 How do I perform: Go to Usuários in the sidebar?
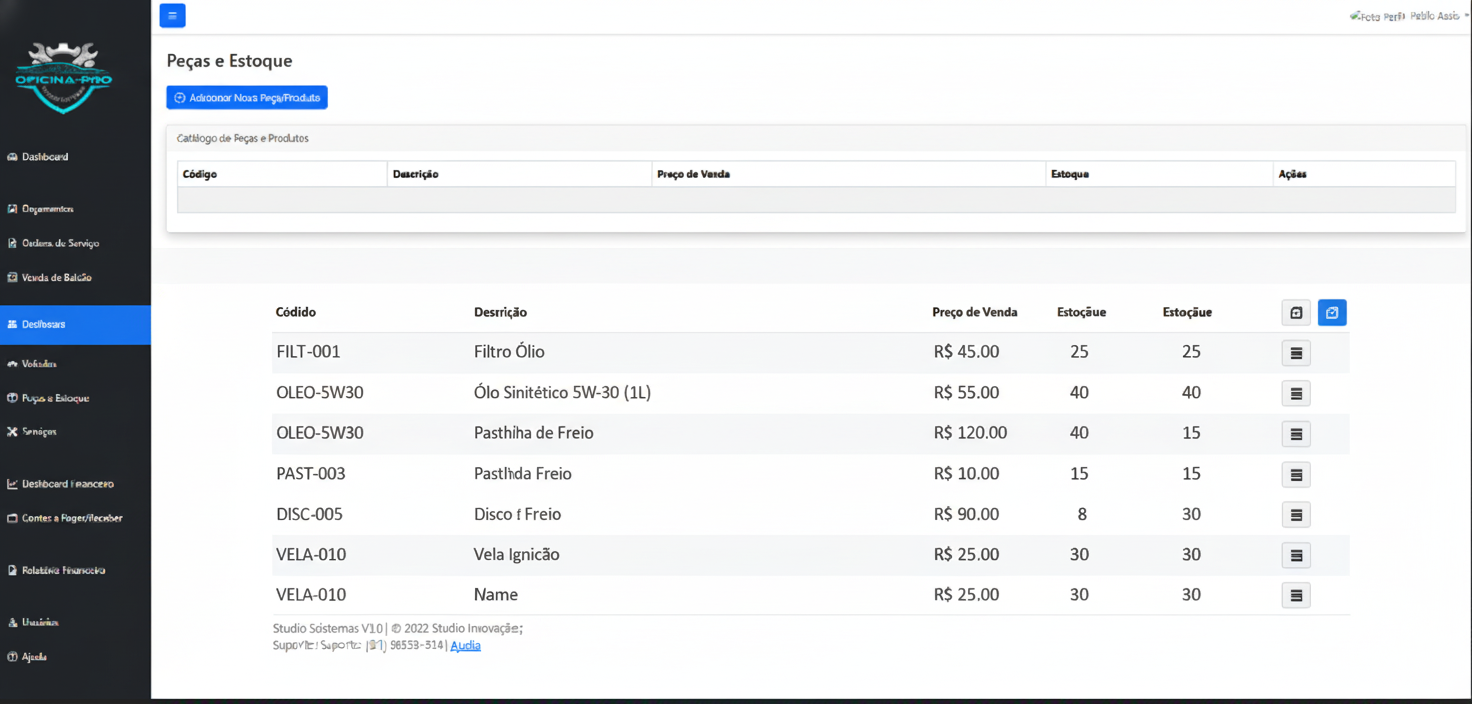coord(33,622)
